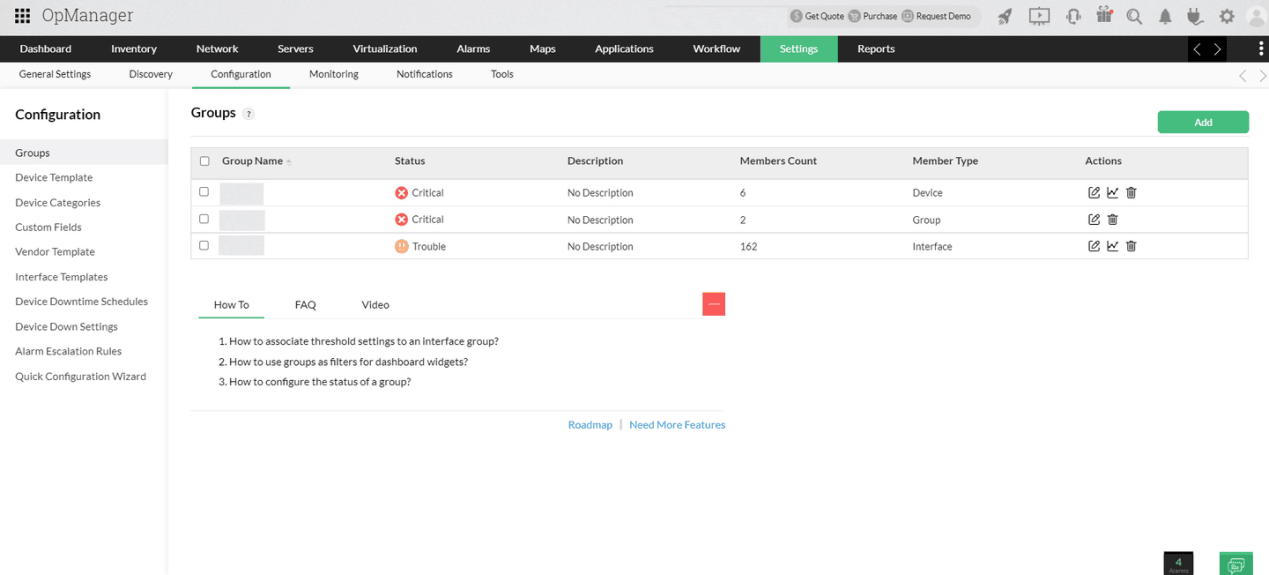Viewport: 1269px width, 575px height.
Task: Edit the Device member type group
Action: [x=1093, y=193]
